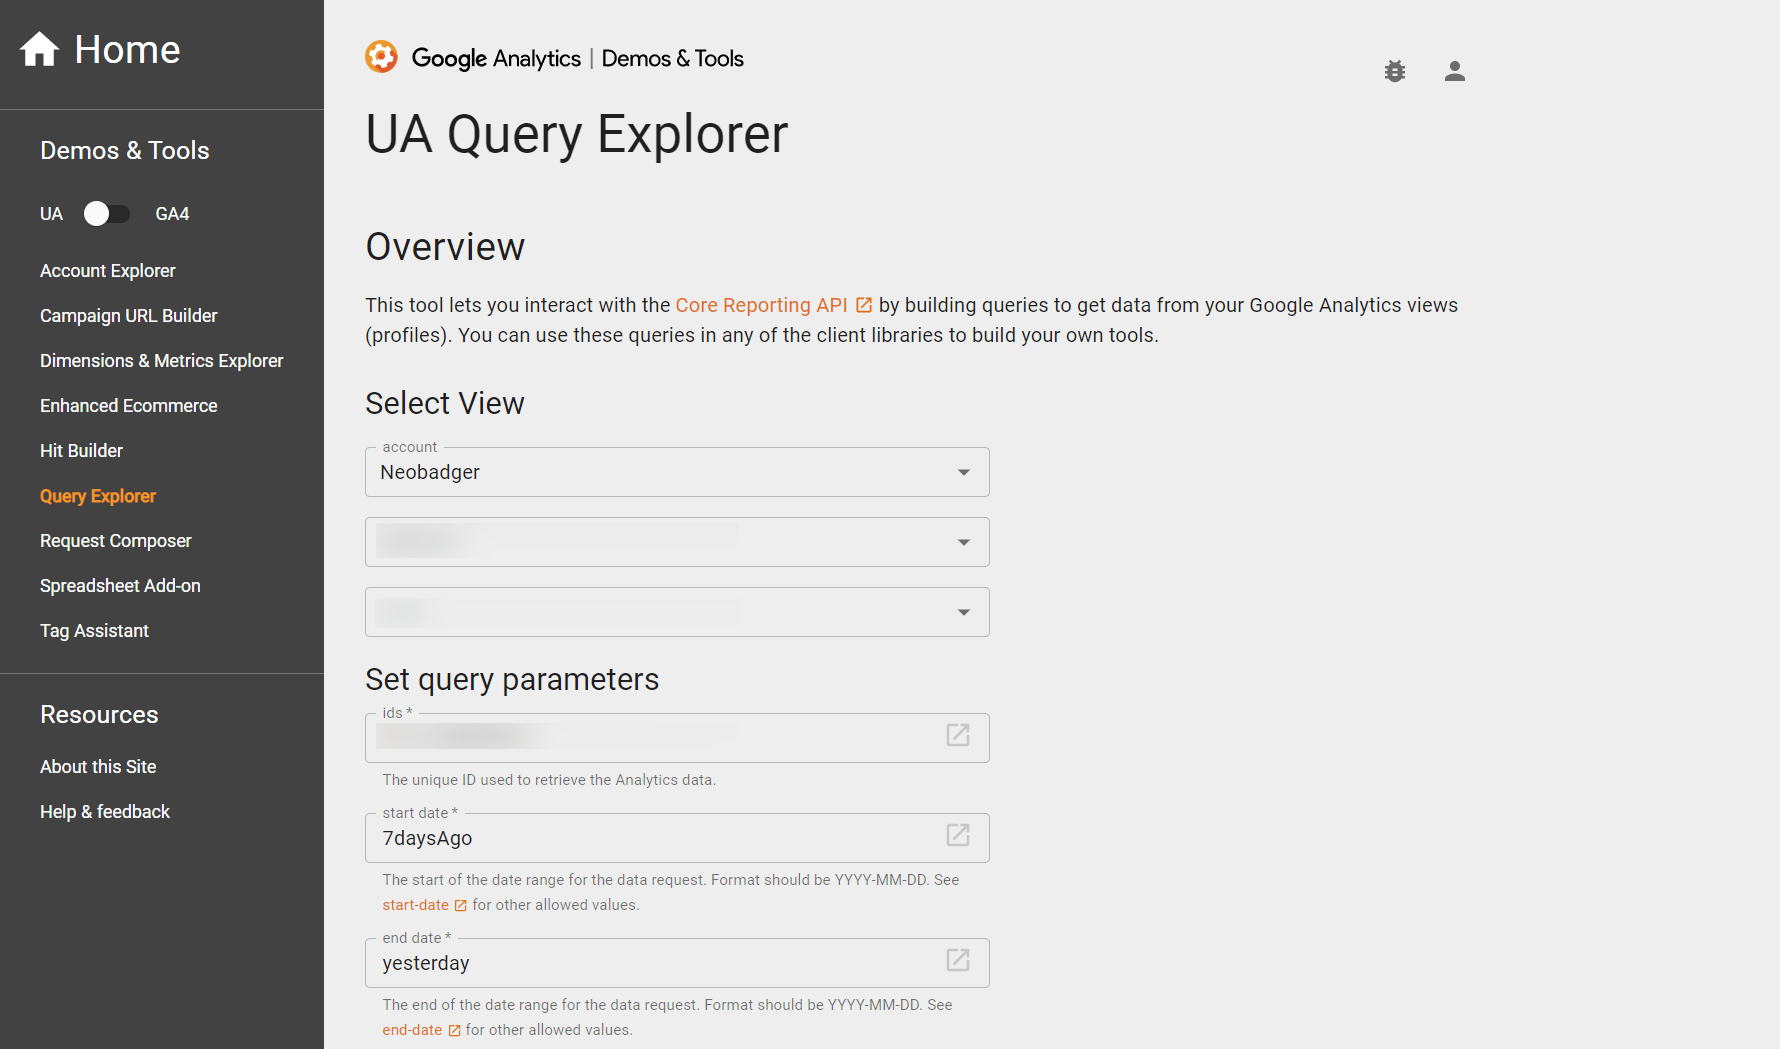Click the user profile icon

[1454, 71]
